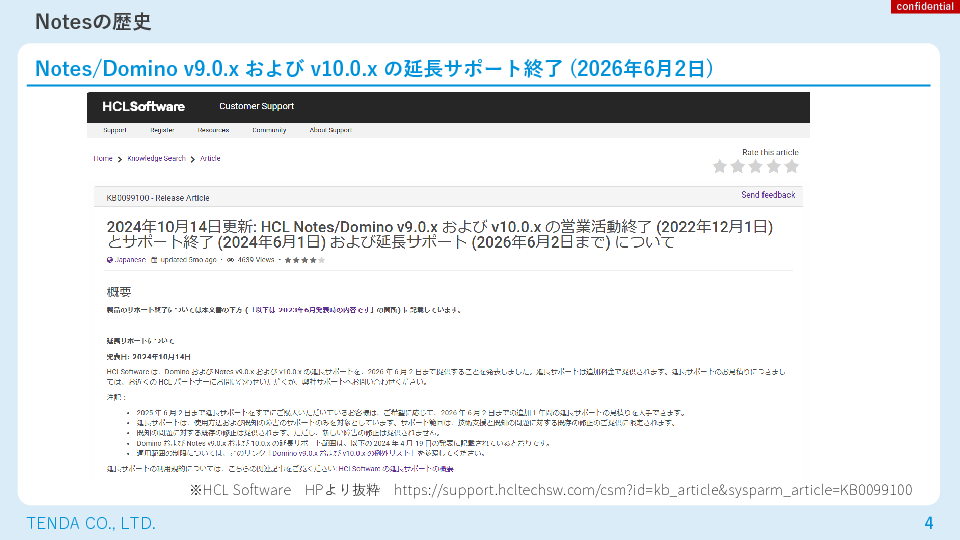
Task: Click the updated date calendar icon
Action: pyautogui.click(x=153, y=260)
